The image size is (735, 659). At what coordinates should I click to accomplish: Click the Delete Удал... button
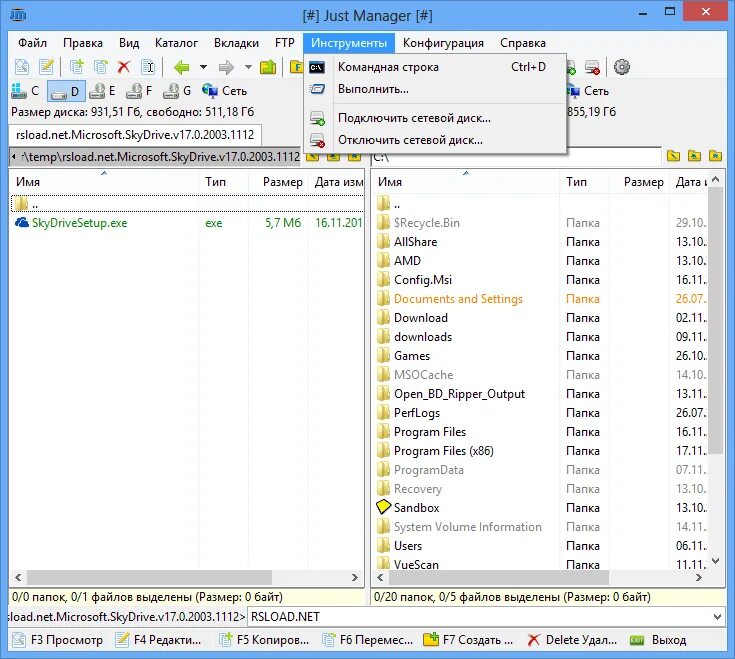[571, 640]
